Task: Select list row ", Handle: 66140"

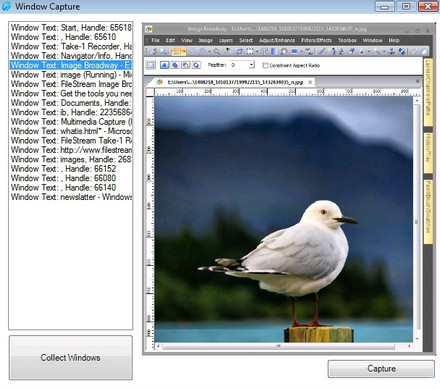Action: [x=71, y=187]
